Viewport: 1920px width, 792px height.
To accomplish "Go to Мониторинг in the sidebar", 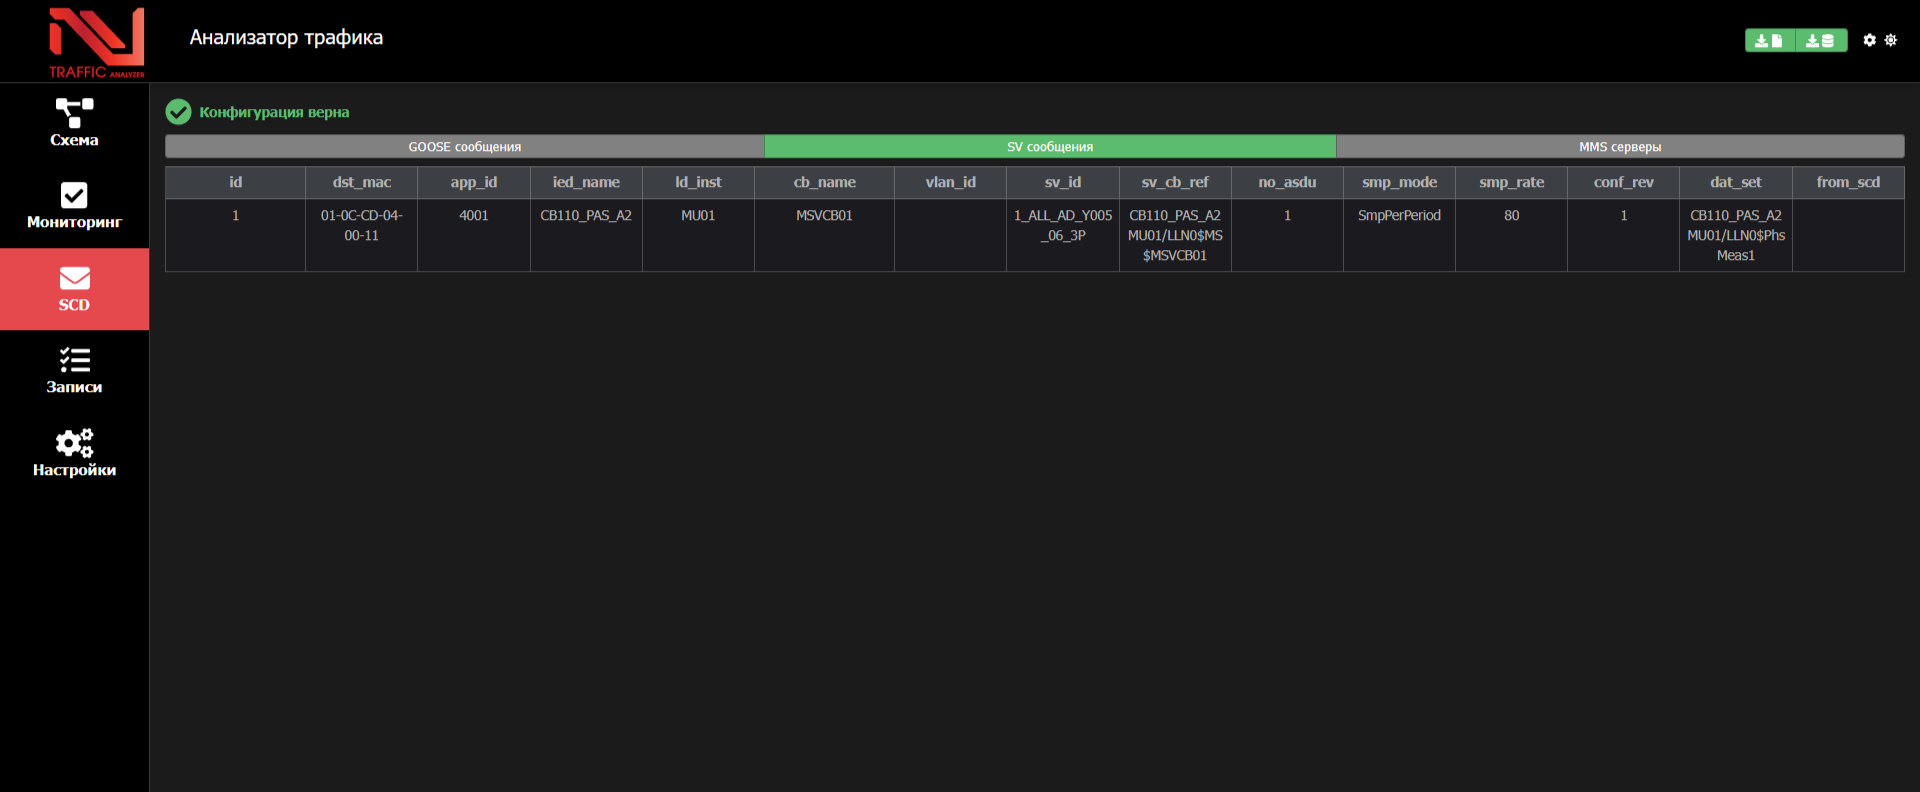I will pyautogui.click(x=74, y=206).
